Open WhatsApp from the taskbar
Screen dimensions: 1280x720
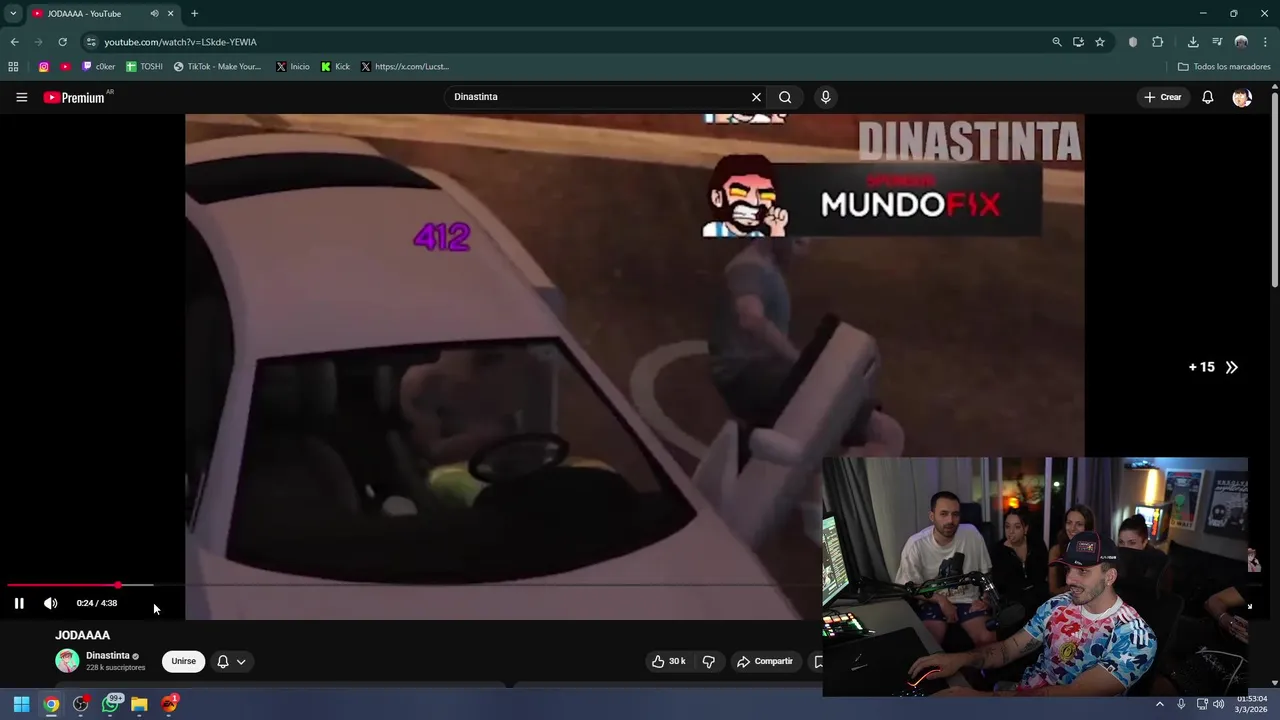pyautogui.click(x=111, y=704)
